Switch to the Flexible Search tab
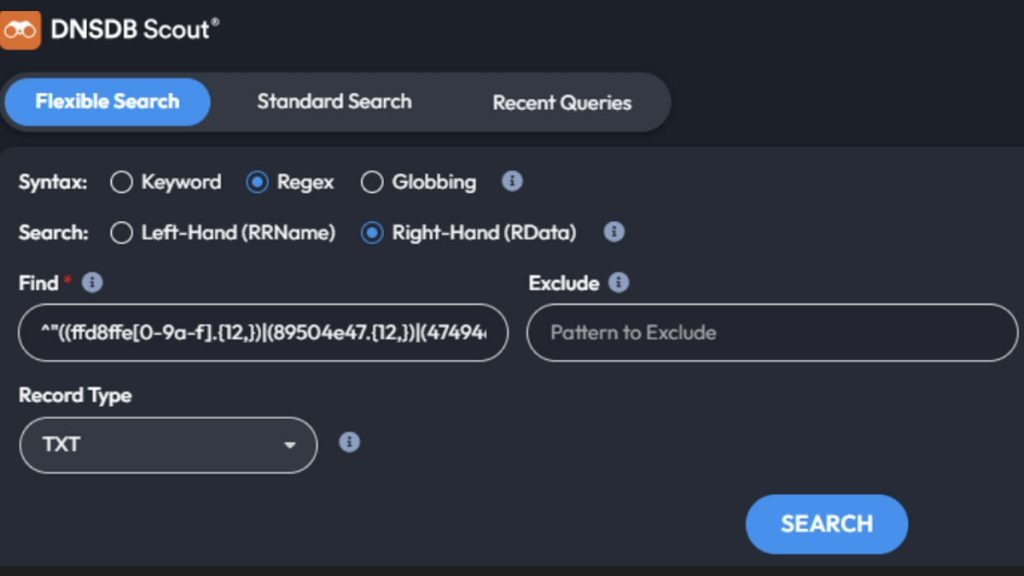The width and height of the screenshot is (1024, 576). pos(107,102)
